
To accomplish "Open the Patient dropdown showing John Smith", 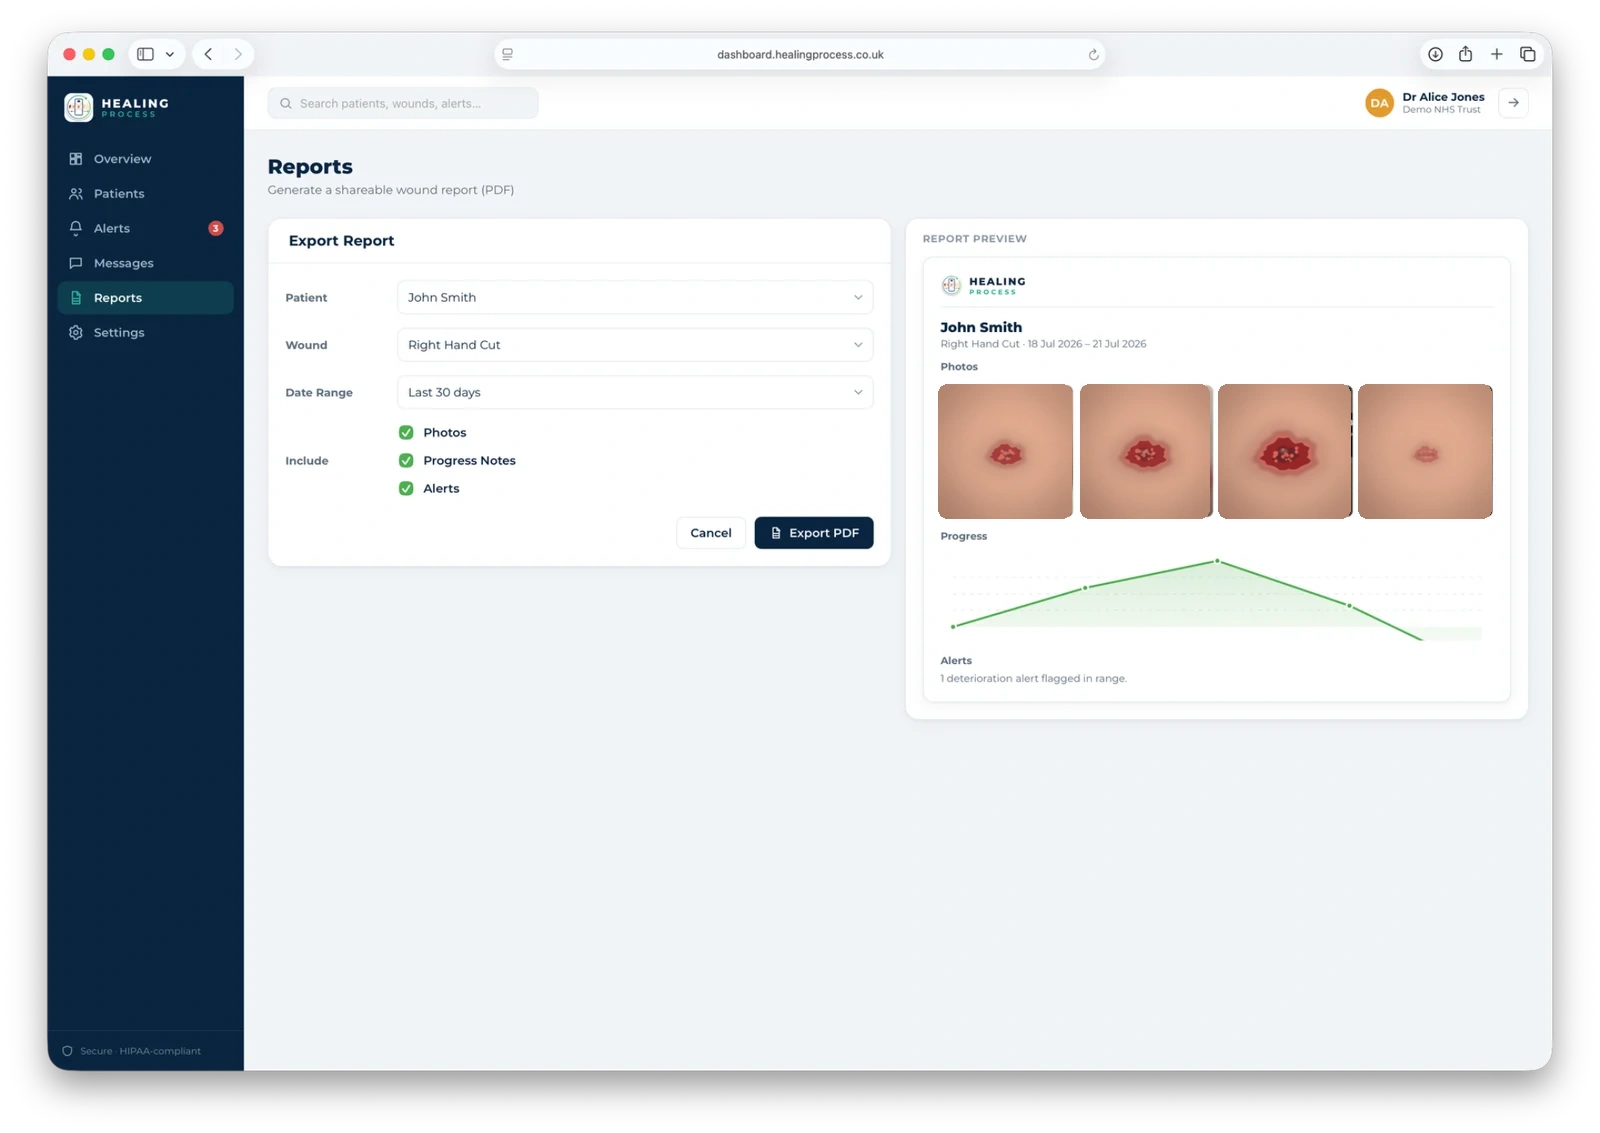I will [635, 298].
